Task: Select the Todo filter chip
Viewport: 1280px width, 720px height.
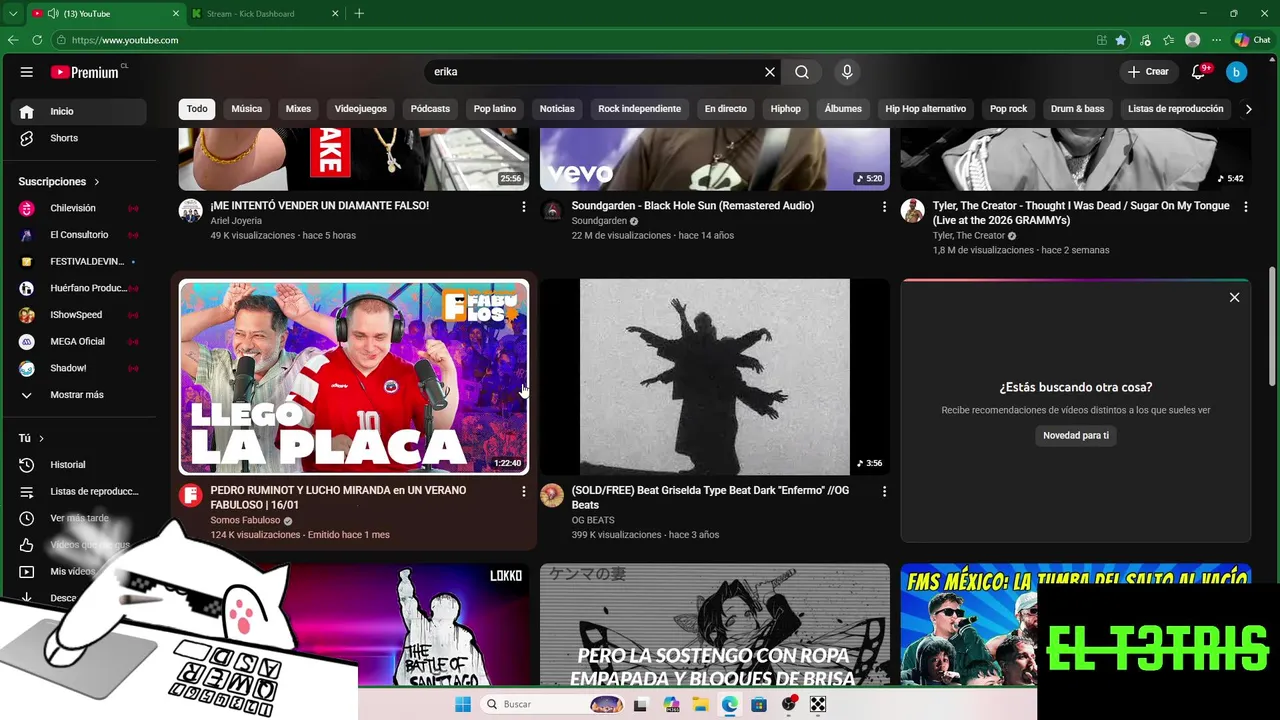Action: click(x=197, y=109)
